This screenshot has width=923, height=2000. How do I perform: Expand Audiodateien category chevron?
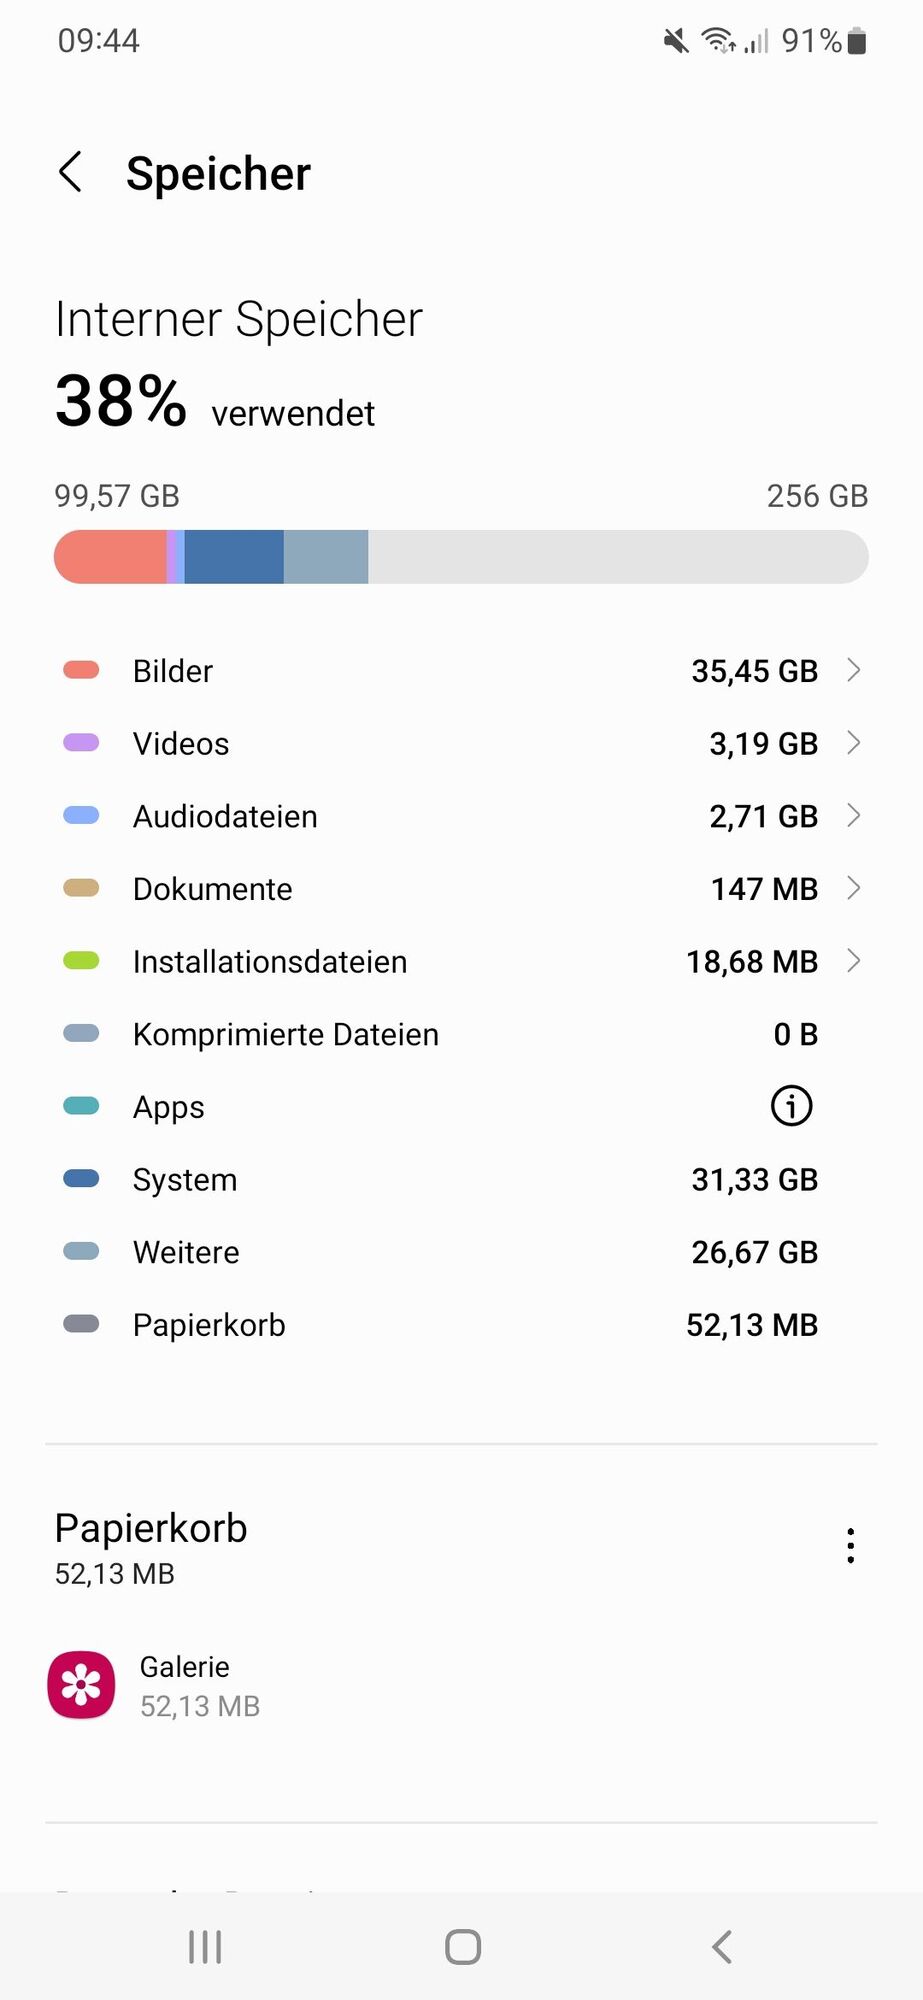[x=853, y=816]
